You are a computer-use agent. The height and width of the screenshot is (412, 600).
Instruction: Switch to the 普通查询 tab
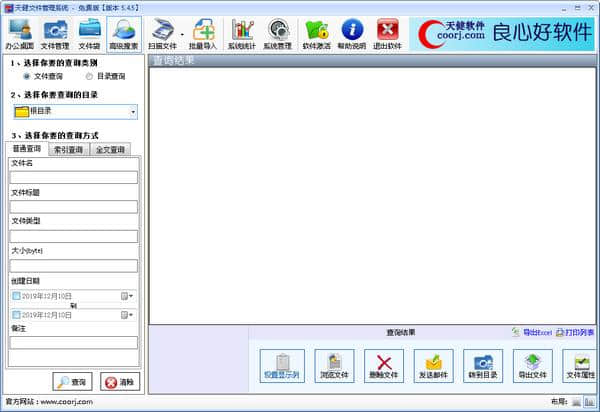(27, 149)
